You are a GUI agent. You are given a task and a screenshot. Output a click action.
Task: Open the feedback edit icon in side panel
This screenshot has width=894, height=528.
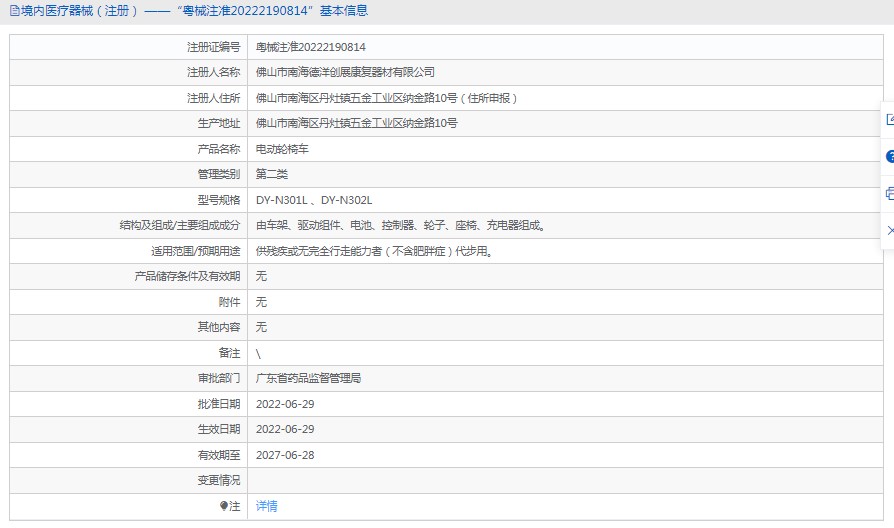tap(890, 119)
